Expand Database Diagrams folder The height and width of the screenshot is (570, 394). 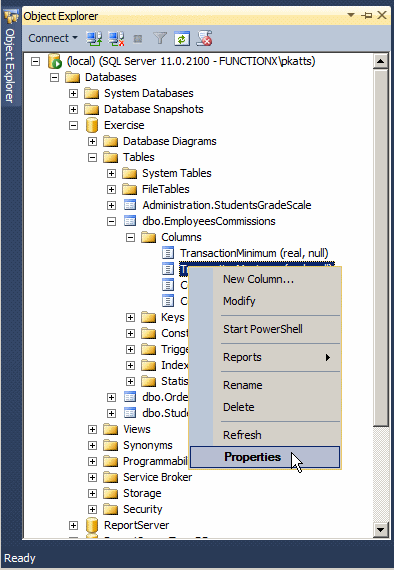[92, 141]
